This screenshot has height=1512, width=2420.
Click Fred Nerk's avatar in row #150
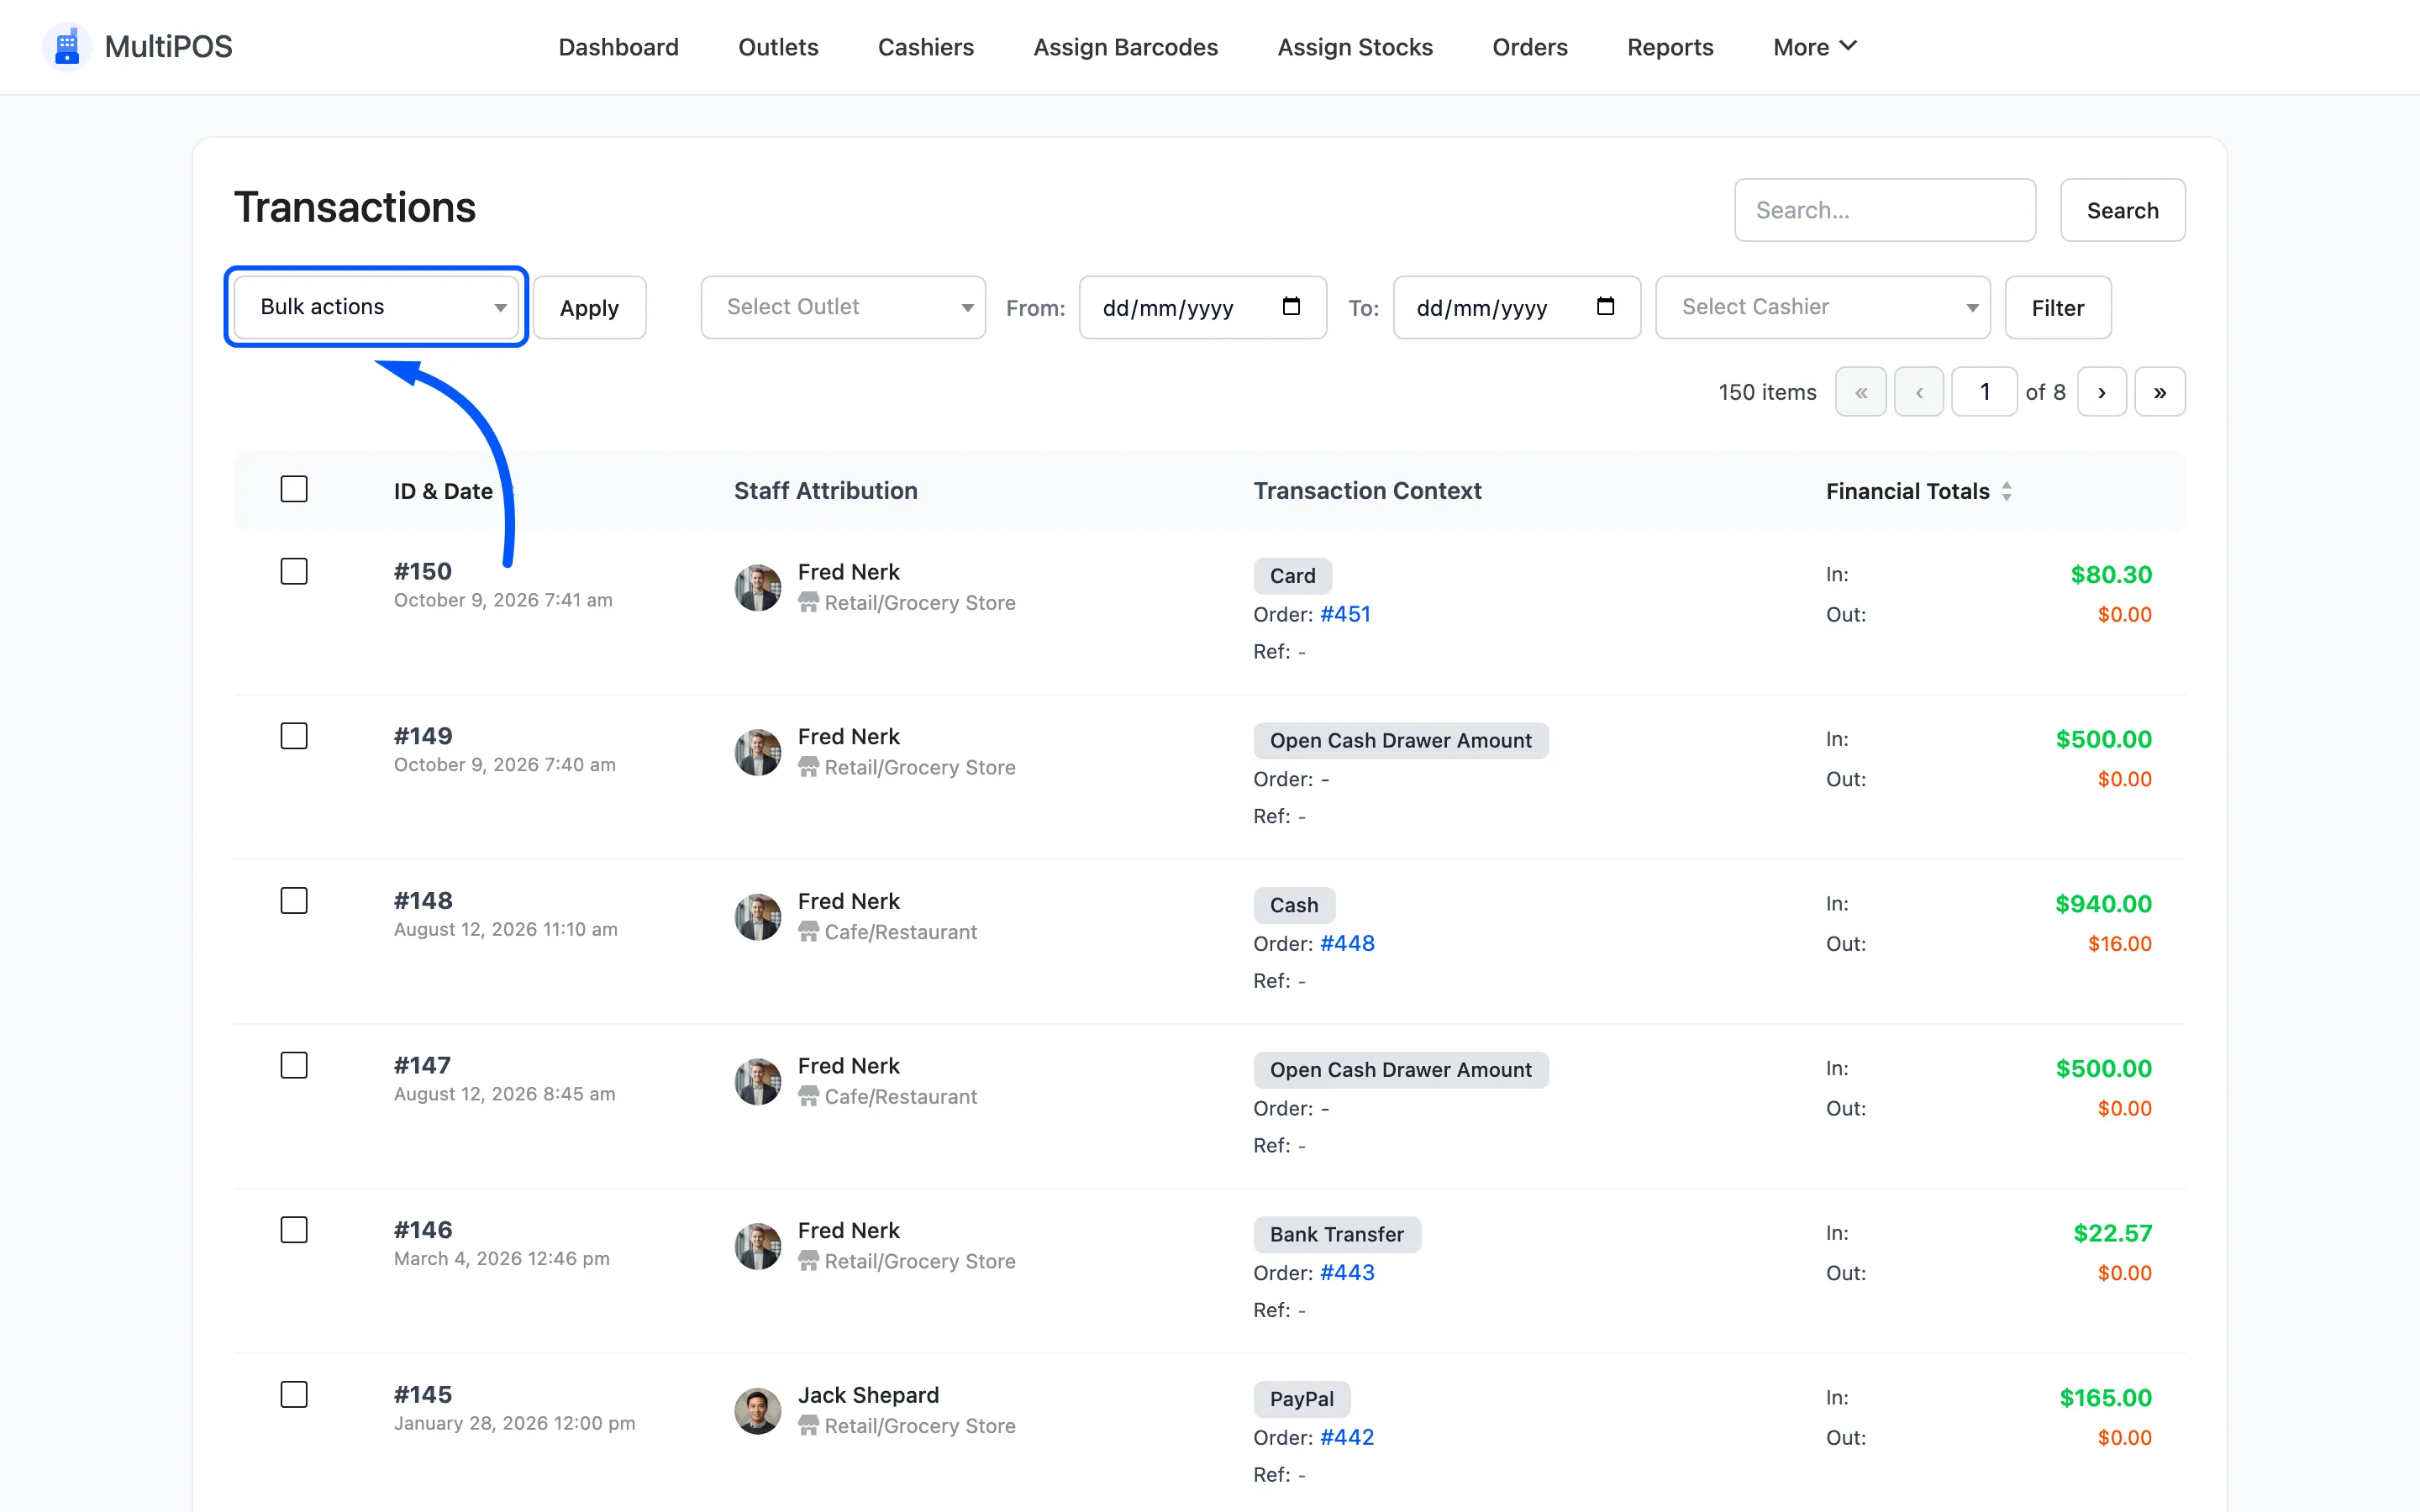[758, 588]
